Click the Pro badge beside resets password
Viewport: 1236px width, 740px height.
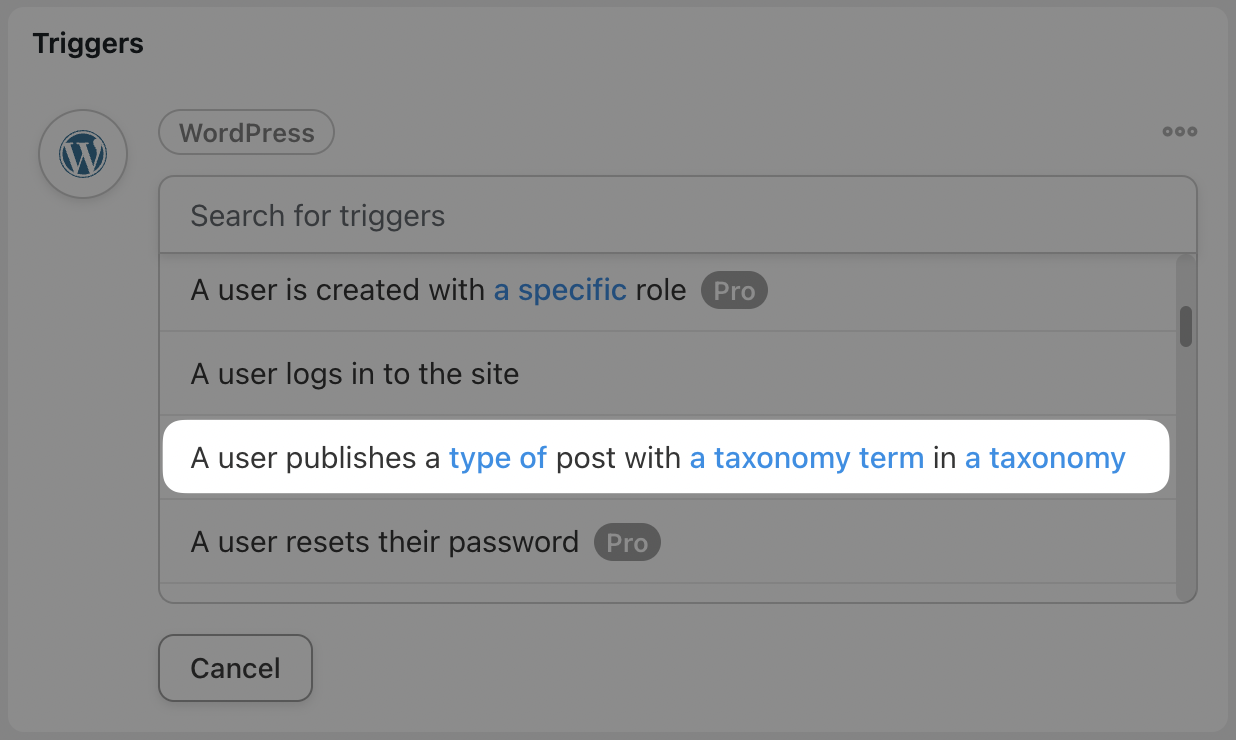click(x=627, y=542)
